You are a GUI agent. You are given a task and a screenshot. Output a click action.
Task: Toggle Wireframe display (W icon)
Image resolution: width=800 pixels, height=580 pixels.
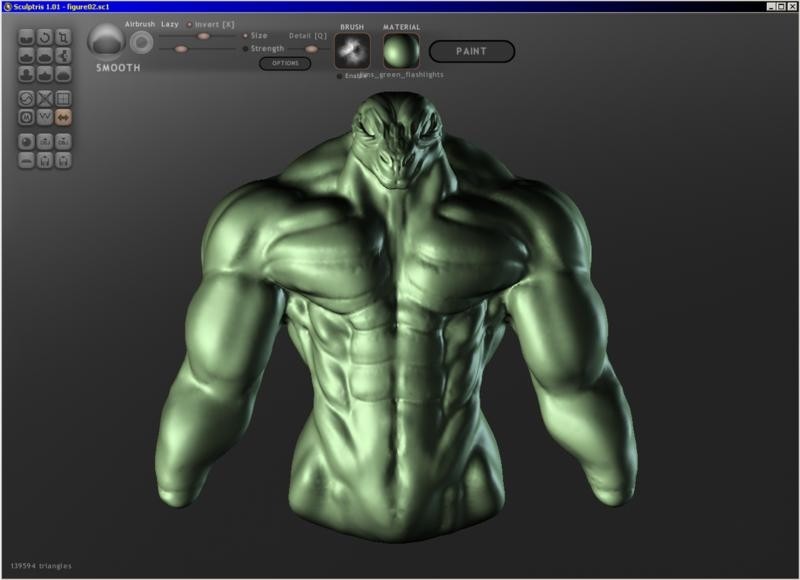45,117
